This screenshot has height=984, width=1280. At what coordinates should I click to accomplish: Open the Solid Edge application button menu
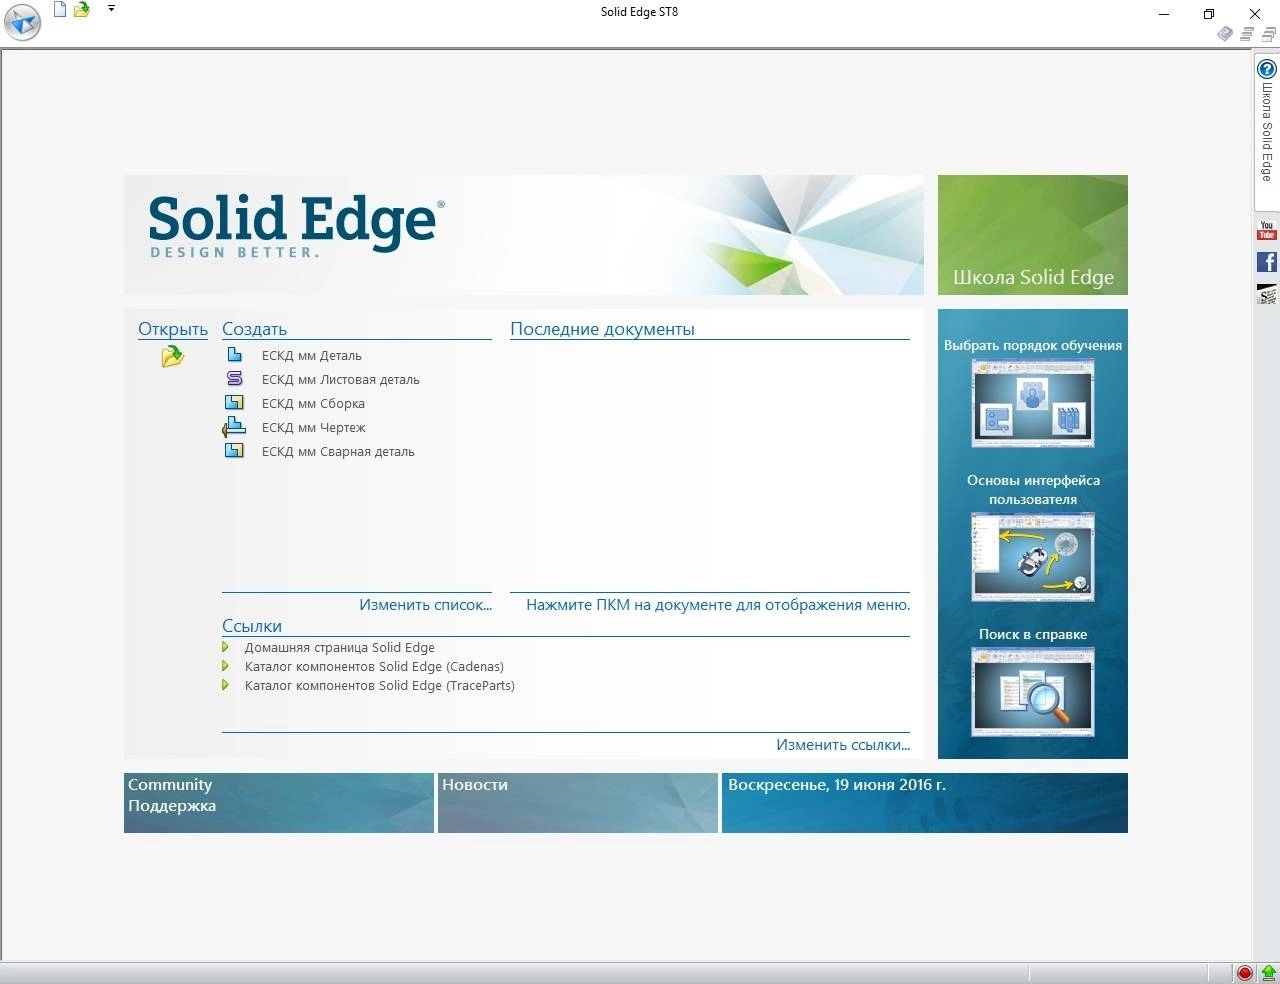(22, 22)
